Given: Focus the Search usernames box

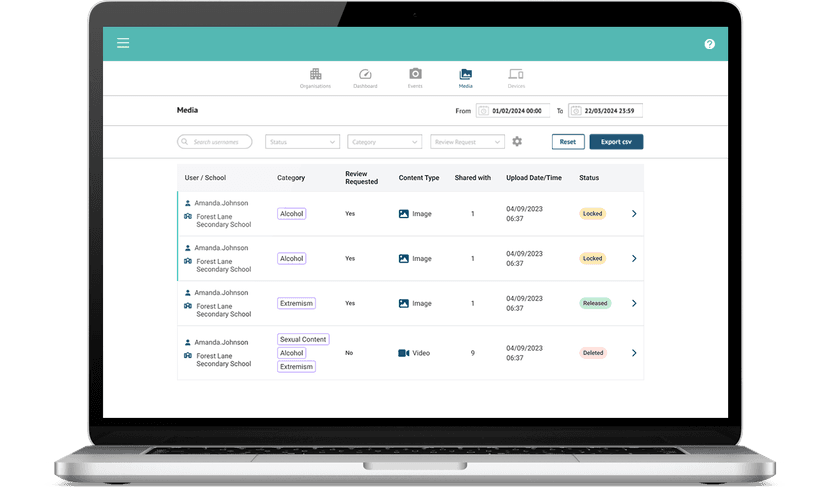Looking at the screenshot, I should (214, 142).
